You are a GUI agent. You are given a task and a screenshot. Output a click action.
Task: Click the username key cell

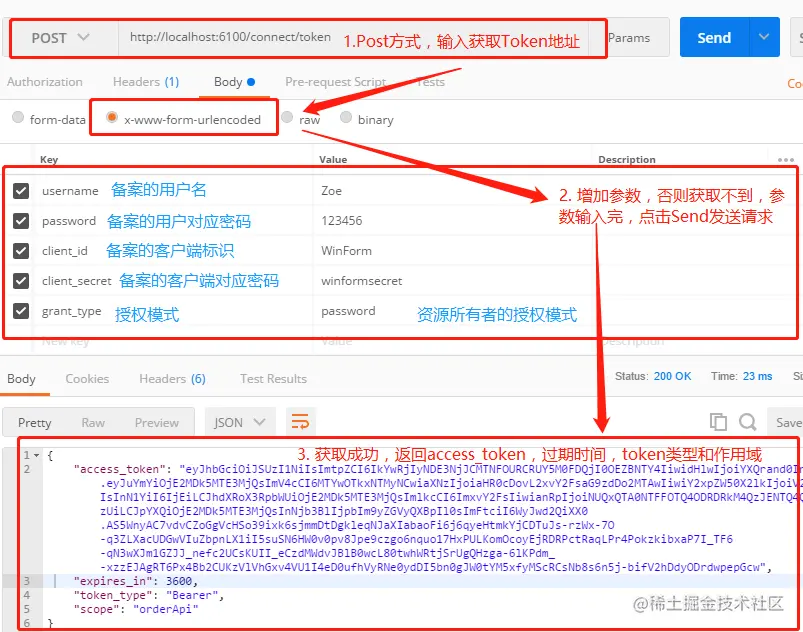(173, 191)
